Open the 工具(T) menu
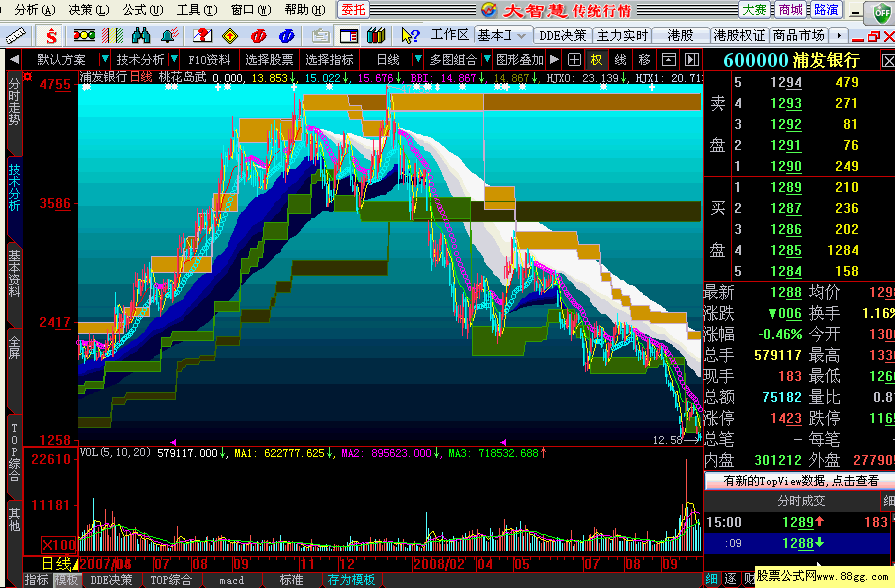 point(197,10)
